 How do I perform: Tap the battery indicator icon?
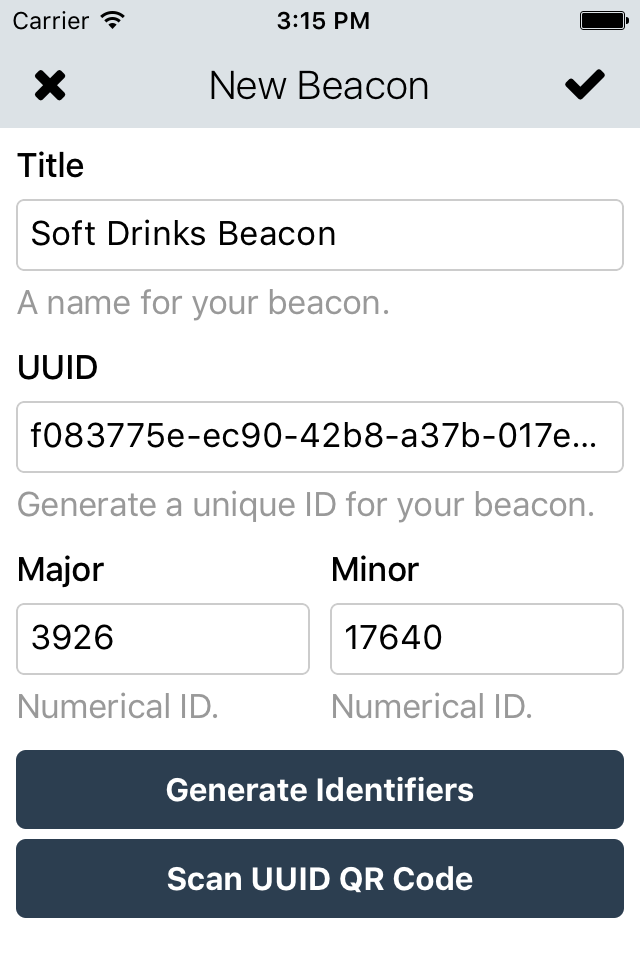(x=604, y=21)
